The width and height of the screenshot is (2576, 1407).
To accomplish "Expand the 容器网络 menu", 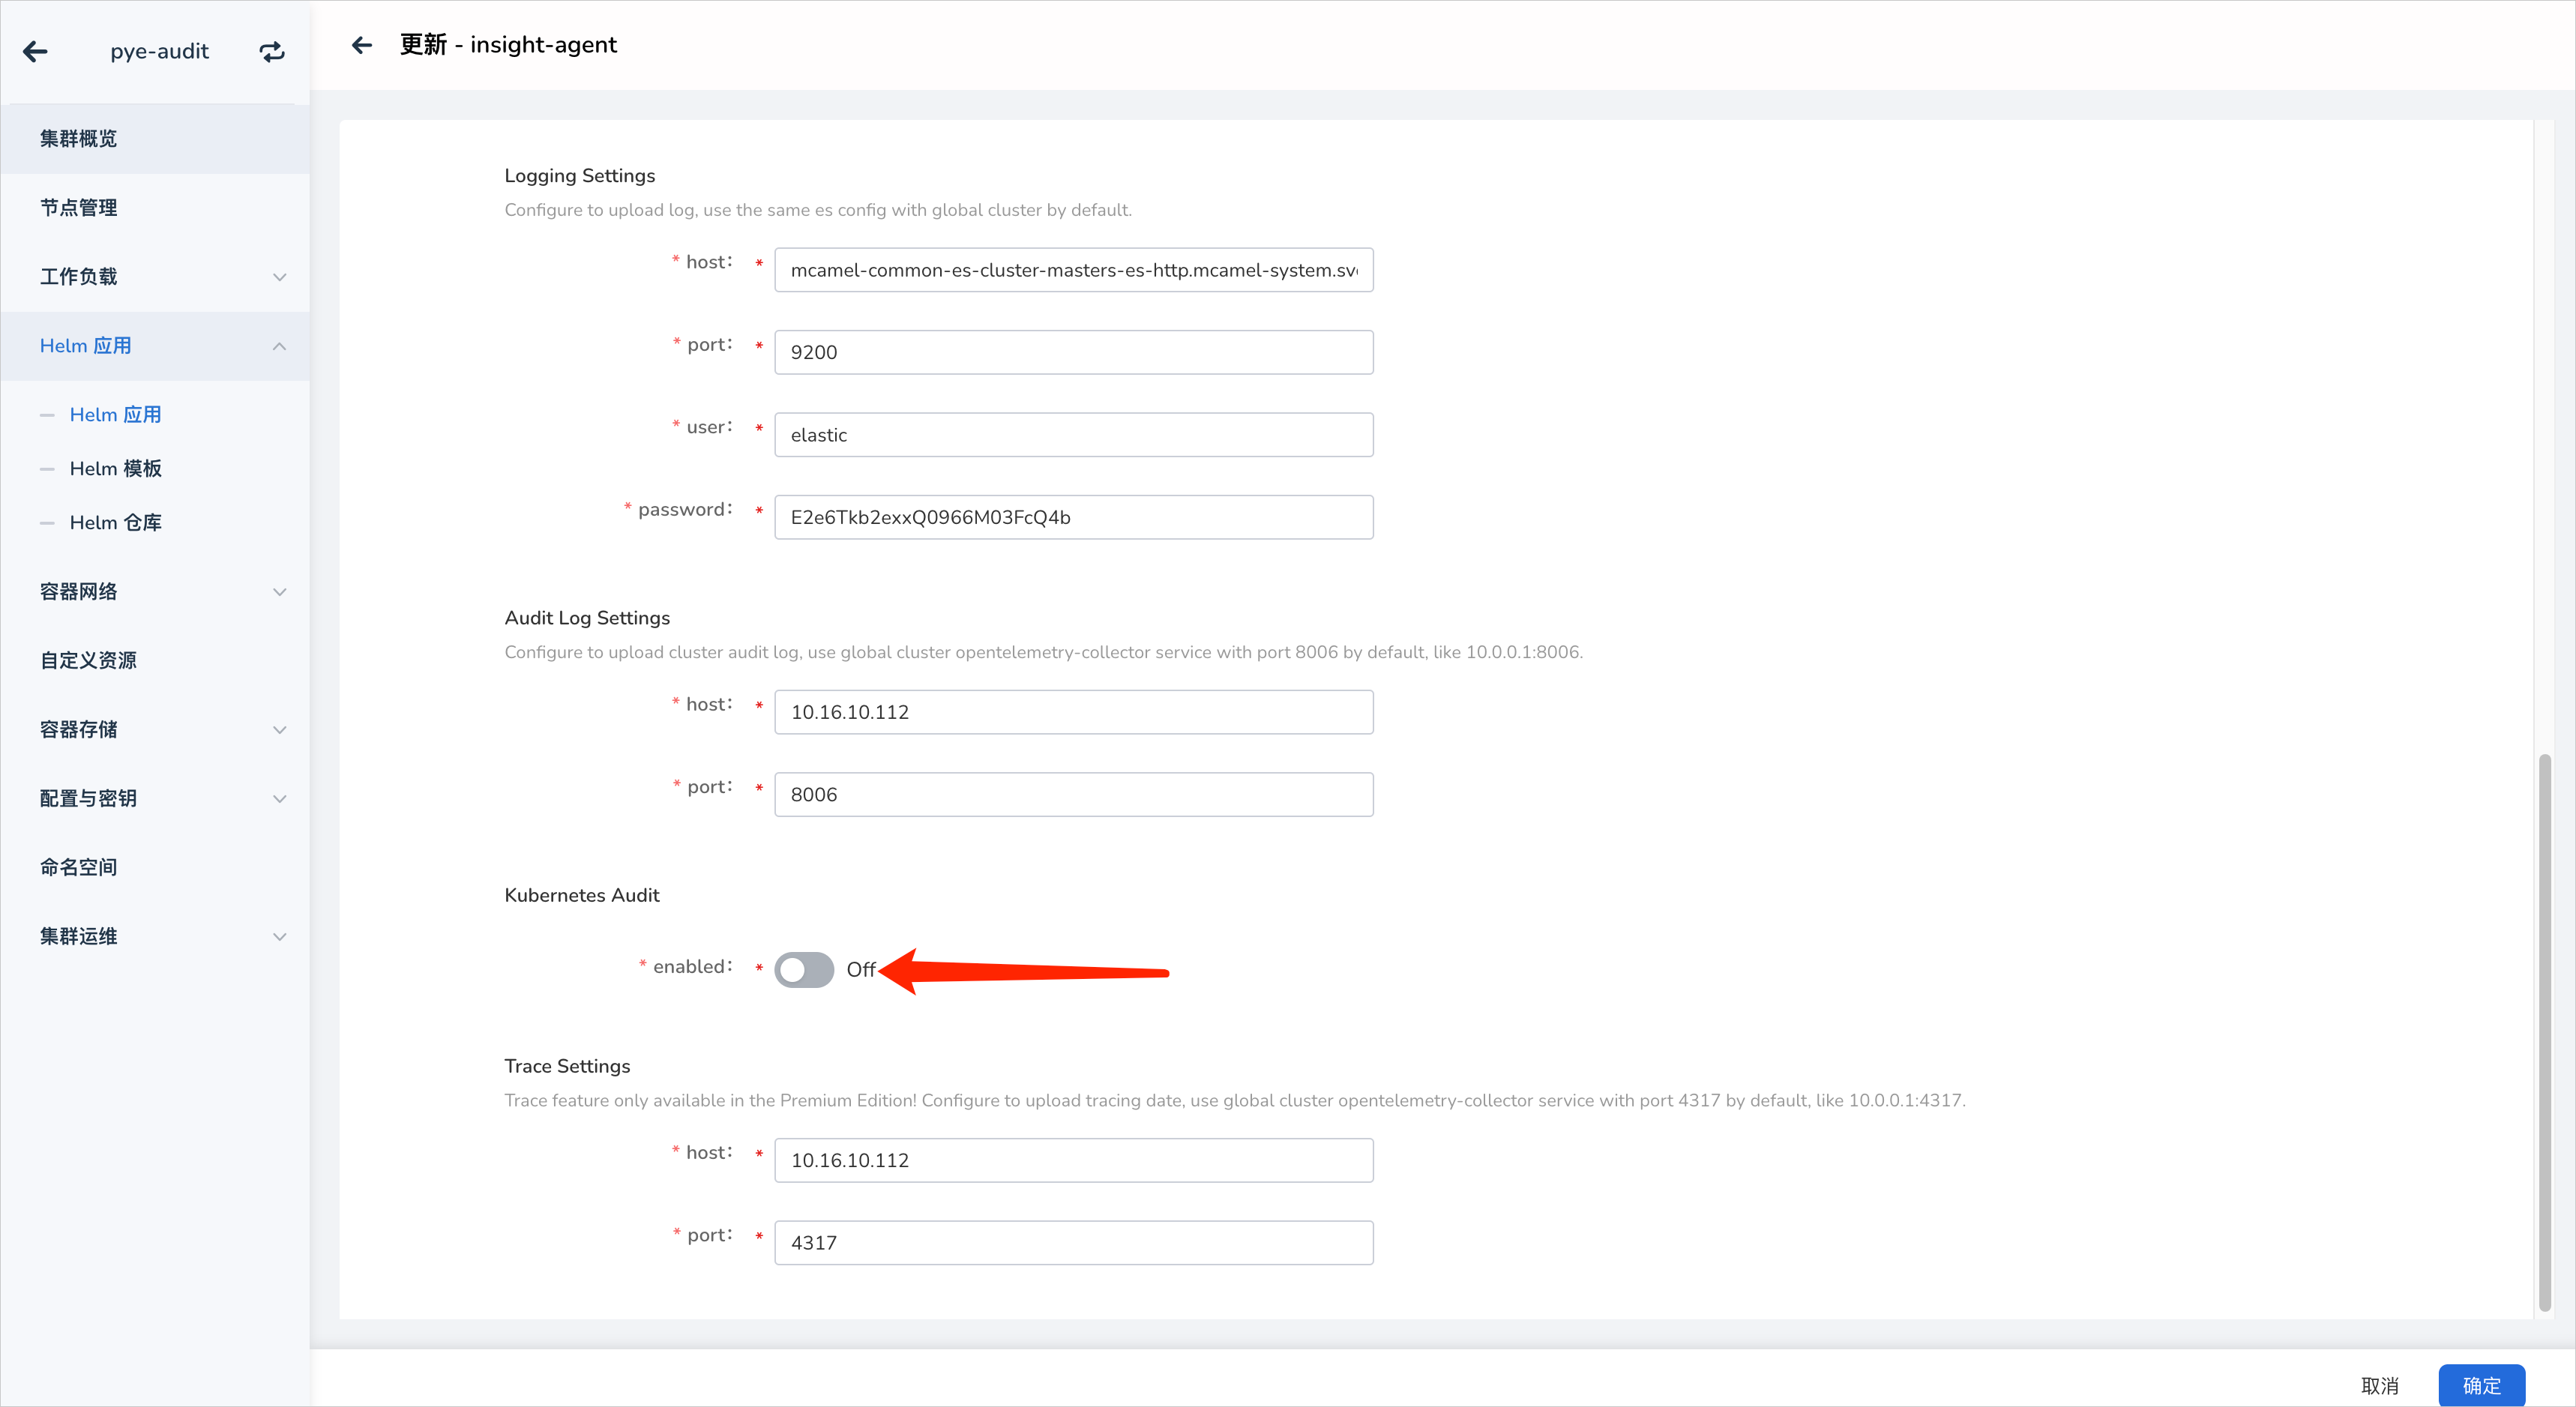I will click(155, 592).
